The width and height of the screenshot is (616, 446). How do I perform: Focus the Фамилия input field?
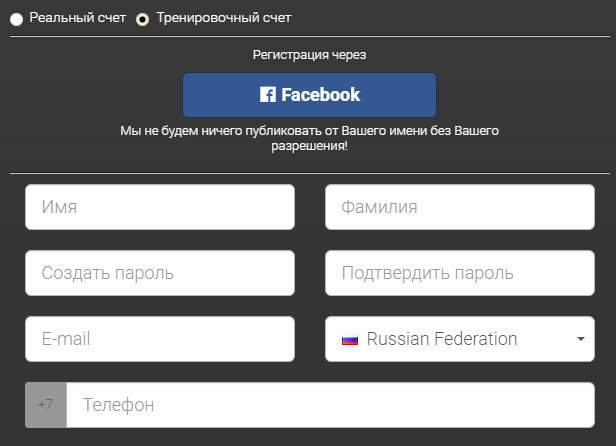(x=459, y=207)
